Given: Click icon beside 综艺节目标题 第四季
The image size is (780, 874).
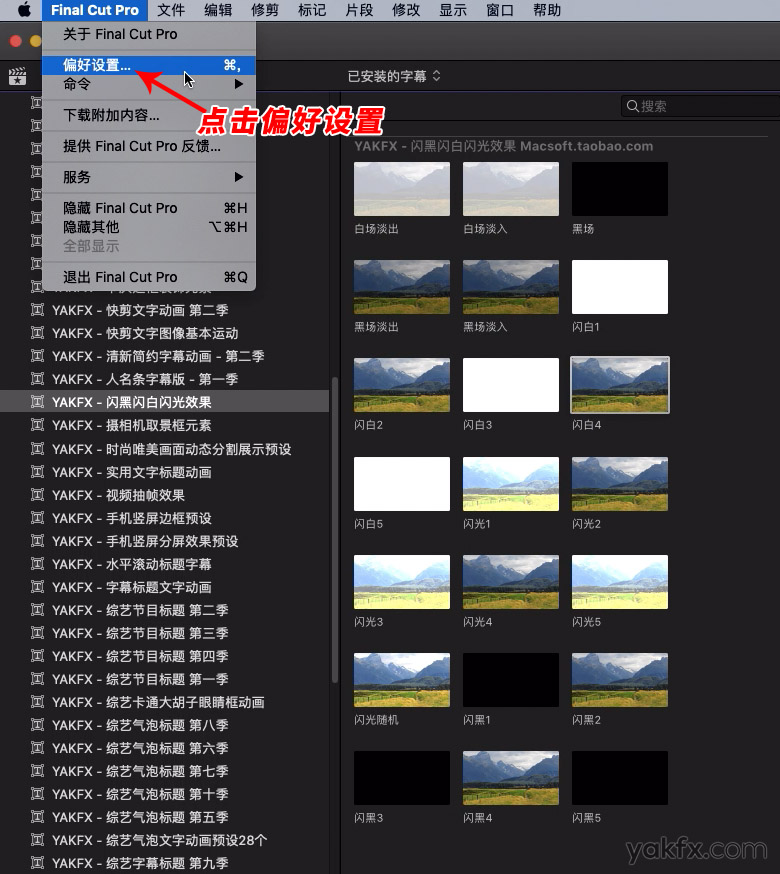Looking at the screenshot, I should coord(37,656).
